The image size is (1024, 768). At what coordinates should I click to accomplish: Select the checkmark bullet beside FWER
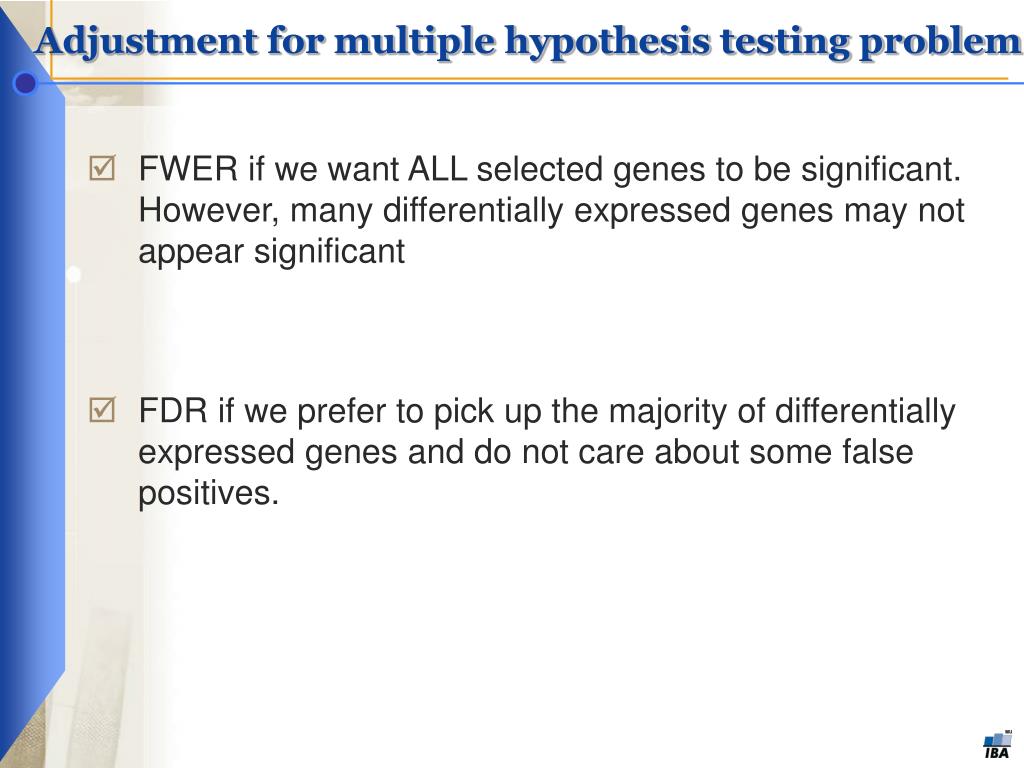click(x=102, y=168)
